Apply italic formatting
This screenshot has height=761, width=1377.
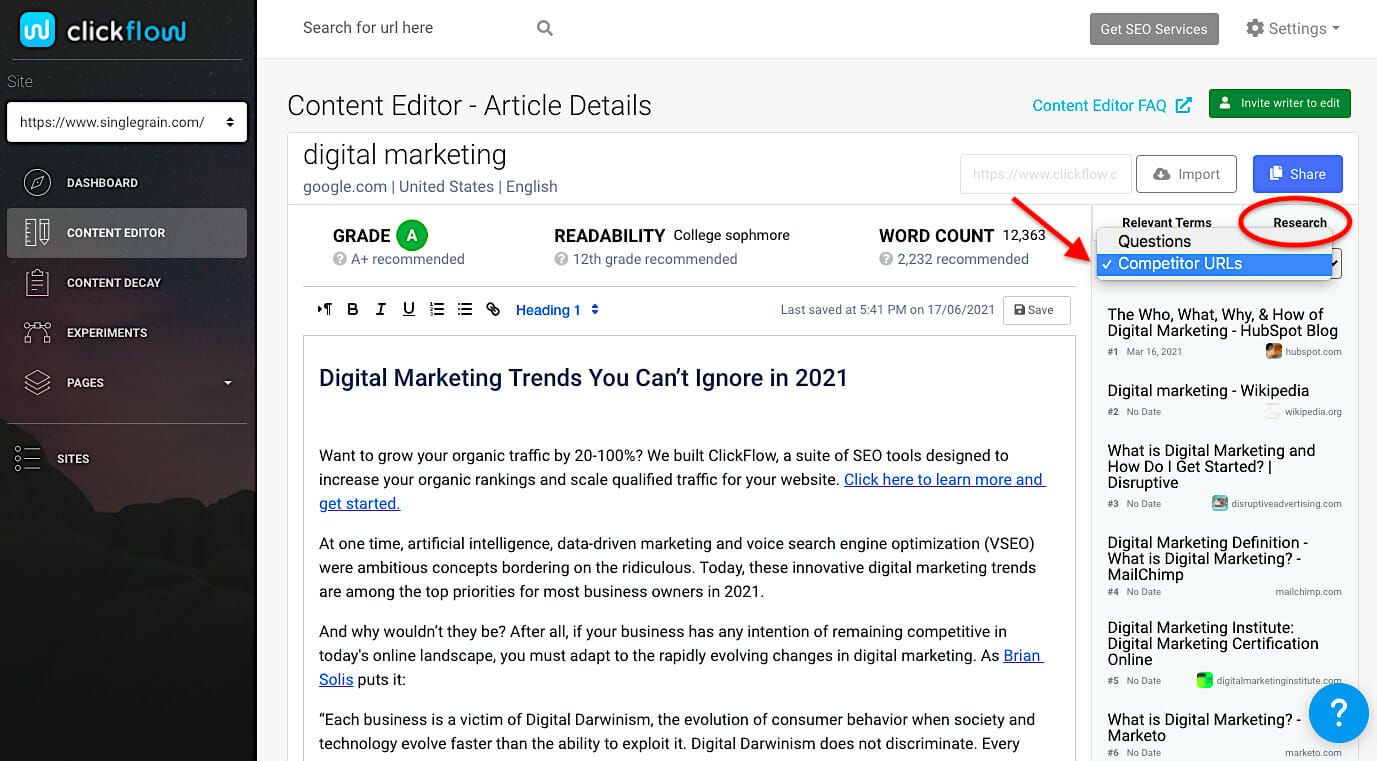point(380,310)
